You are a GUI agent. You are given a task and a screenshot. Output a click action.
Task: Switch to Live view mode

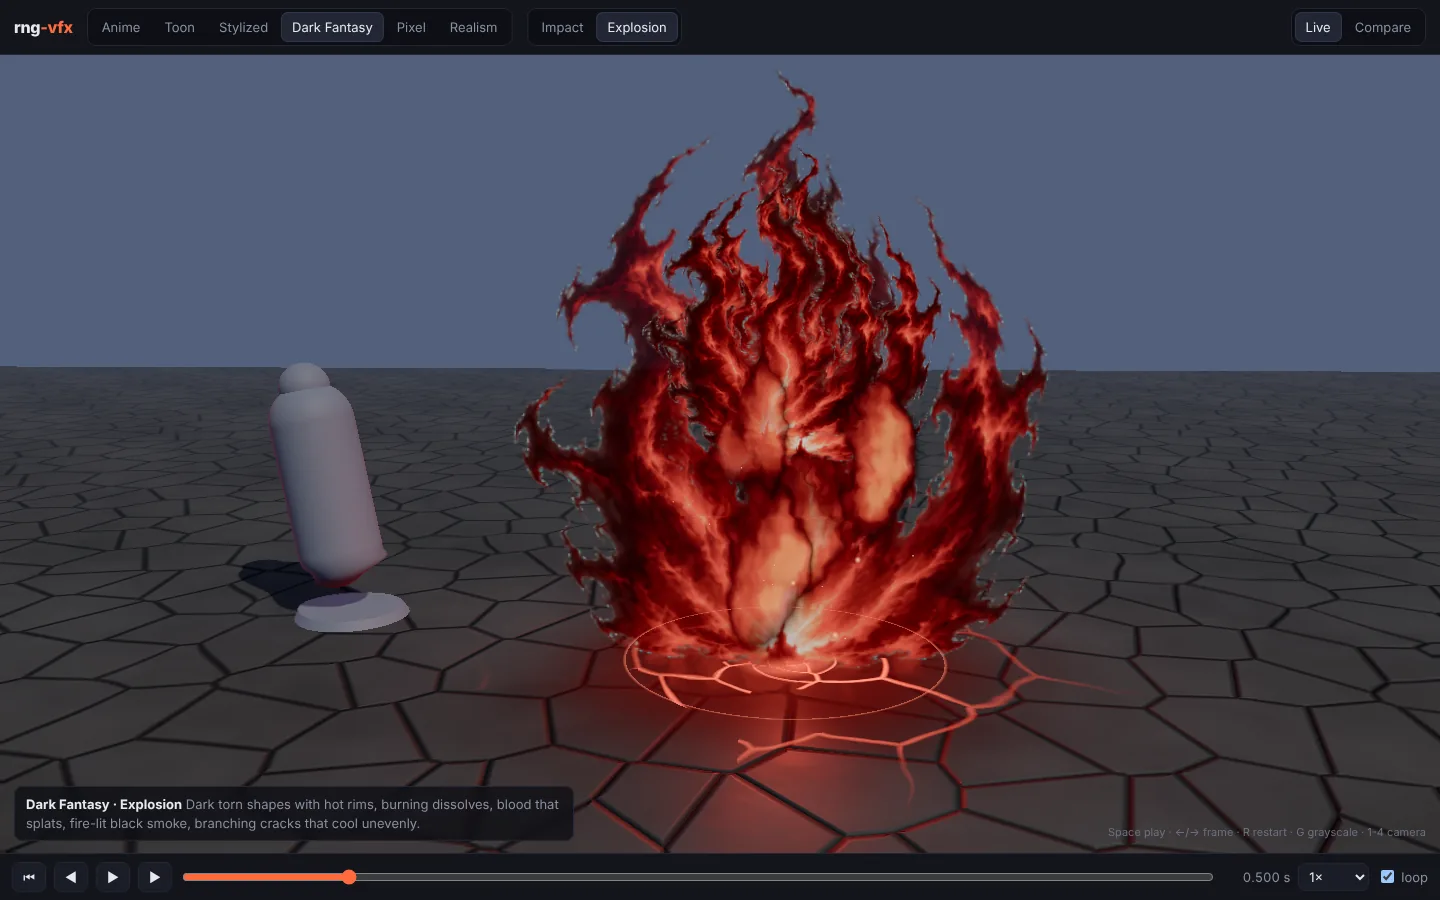pyautogui.click(x=1318, y=27)
